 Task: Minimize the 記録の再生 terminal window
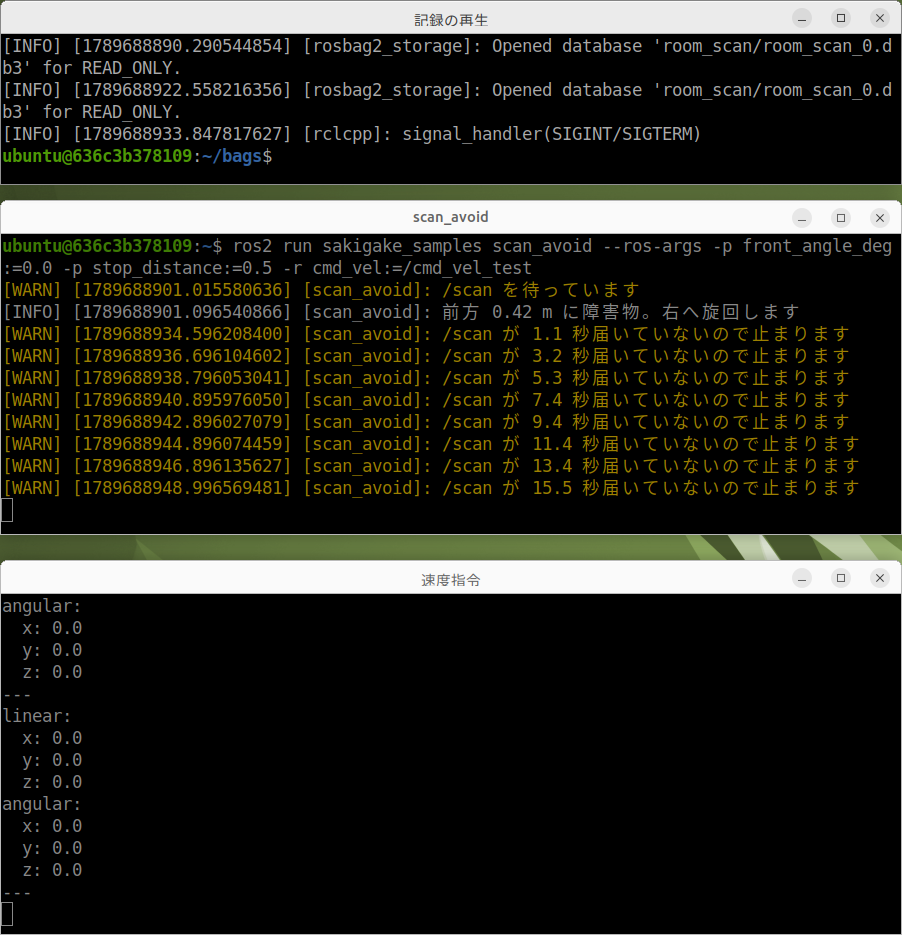coord(802,18)
